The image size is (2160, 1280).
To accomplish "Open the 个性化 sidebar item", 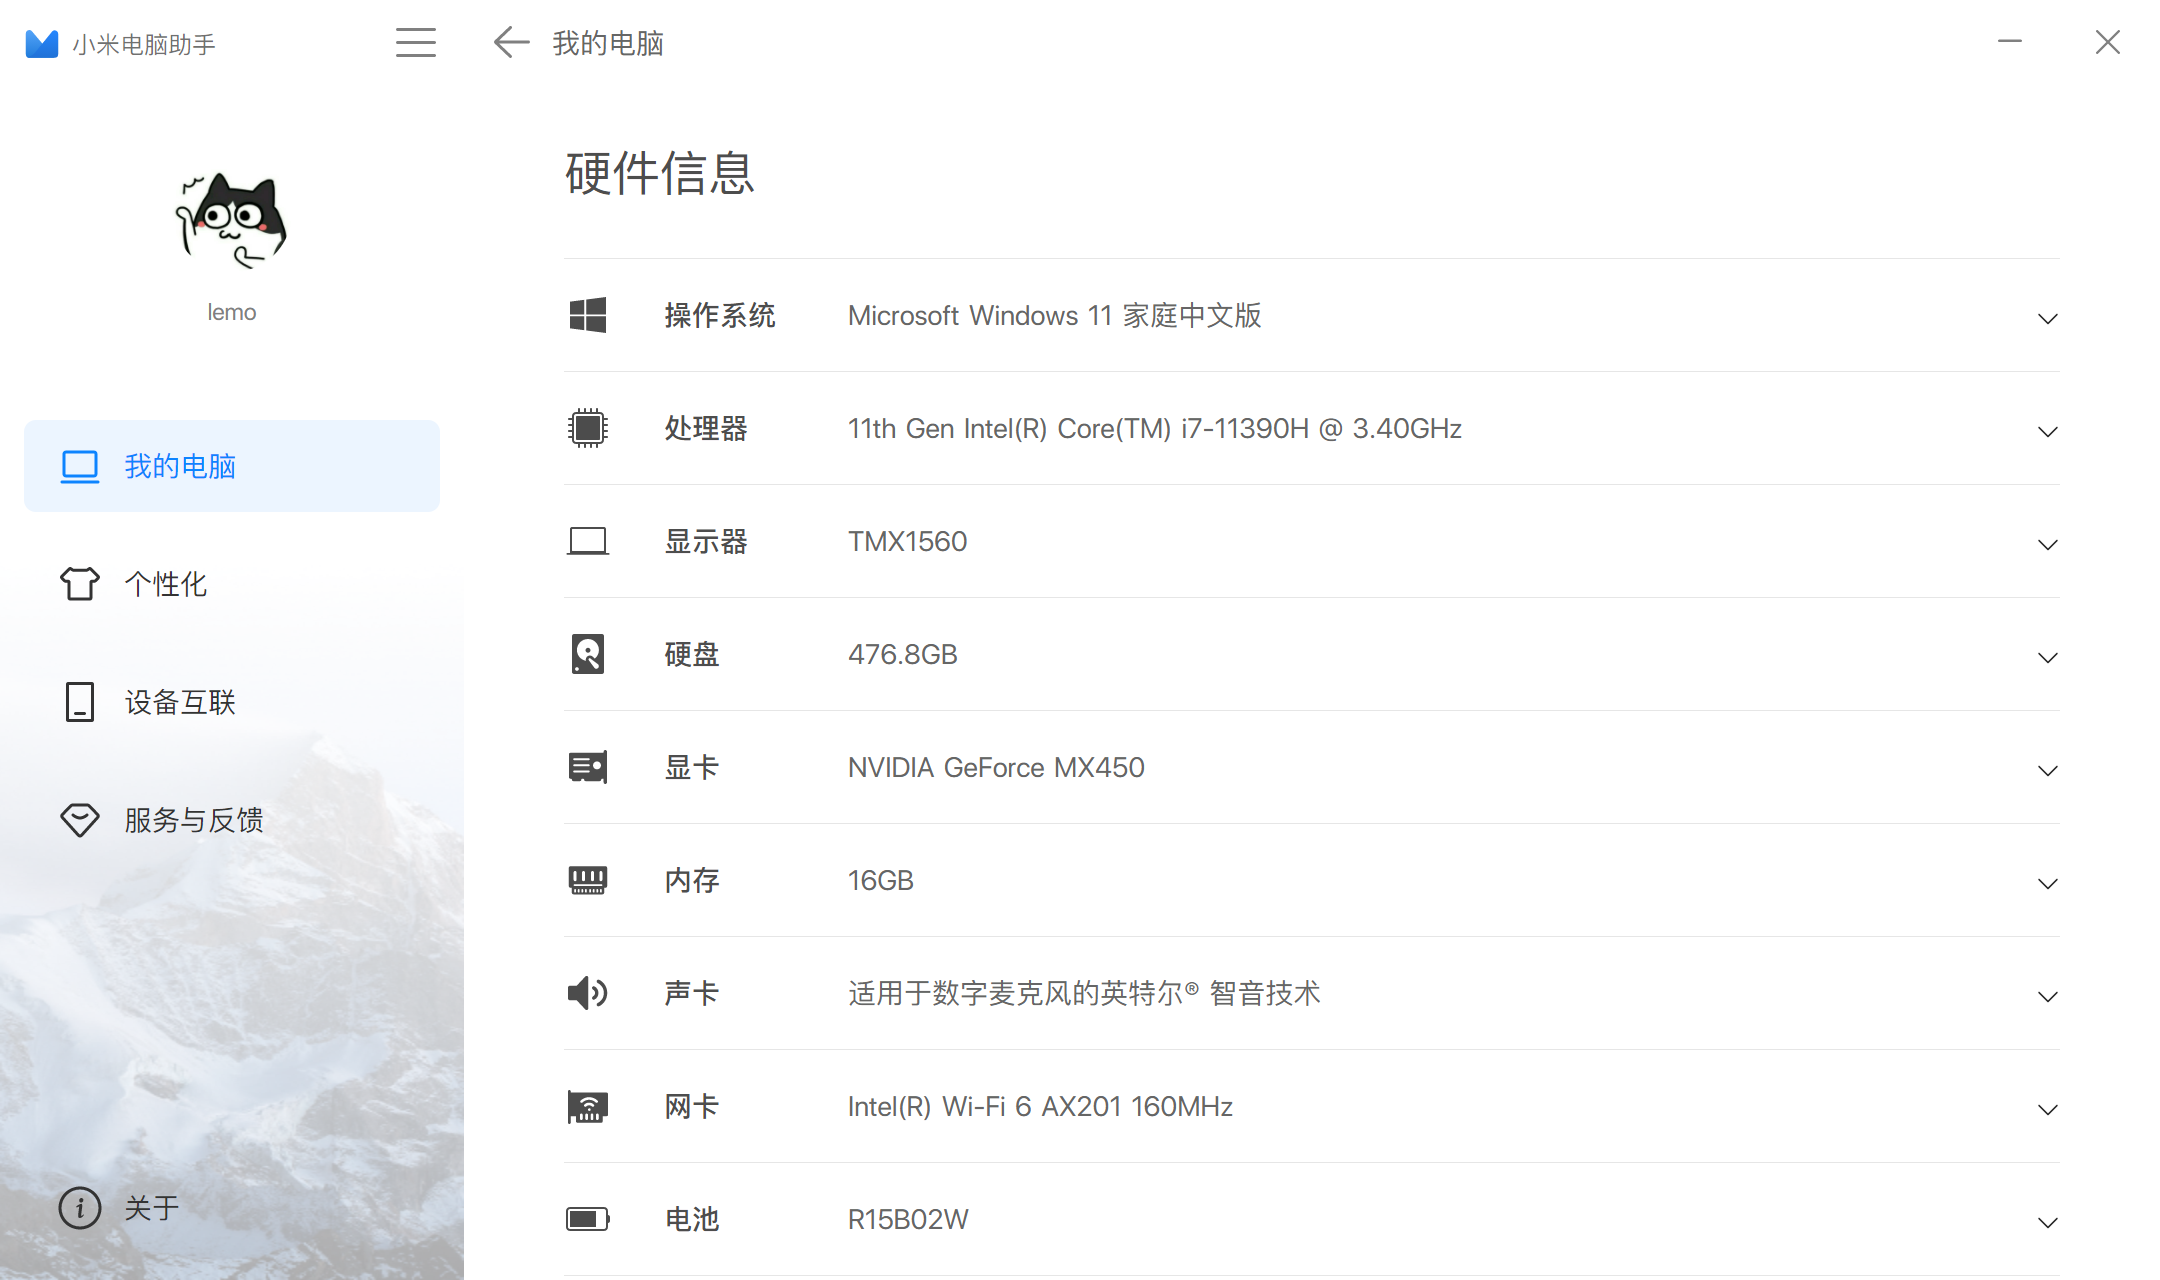I will pyautogui.click(x=232, y=584).
